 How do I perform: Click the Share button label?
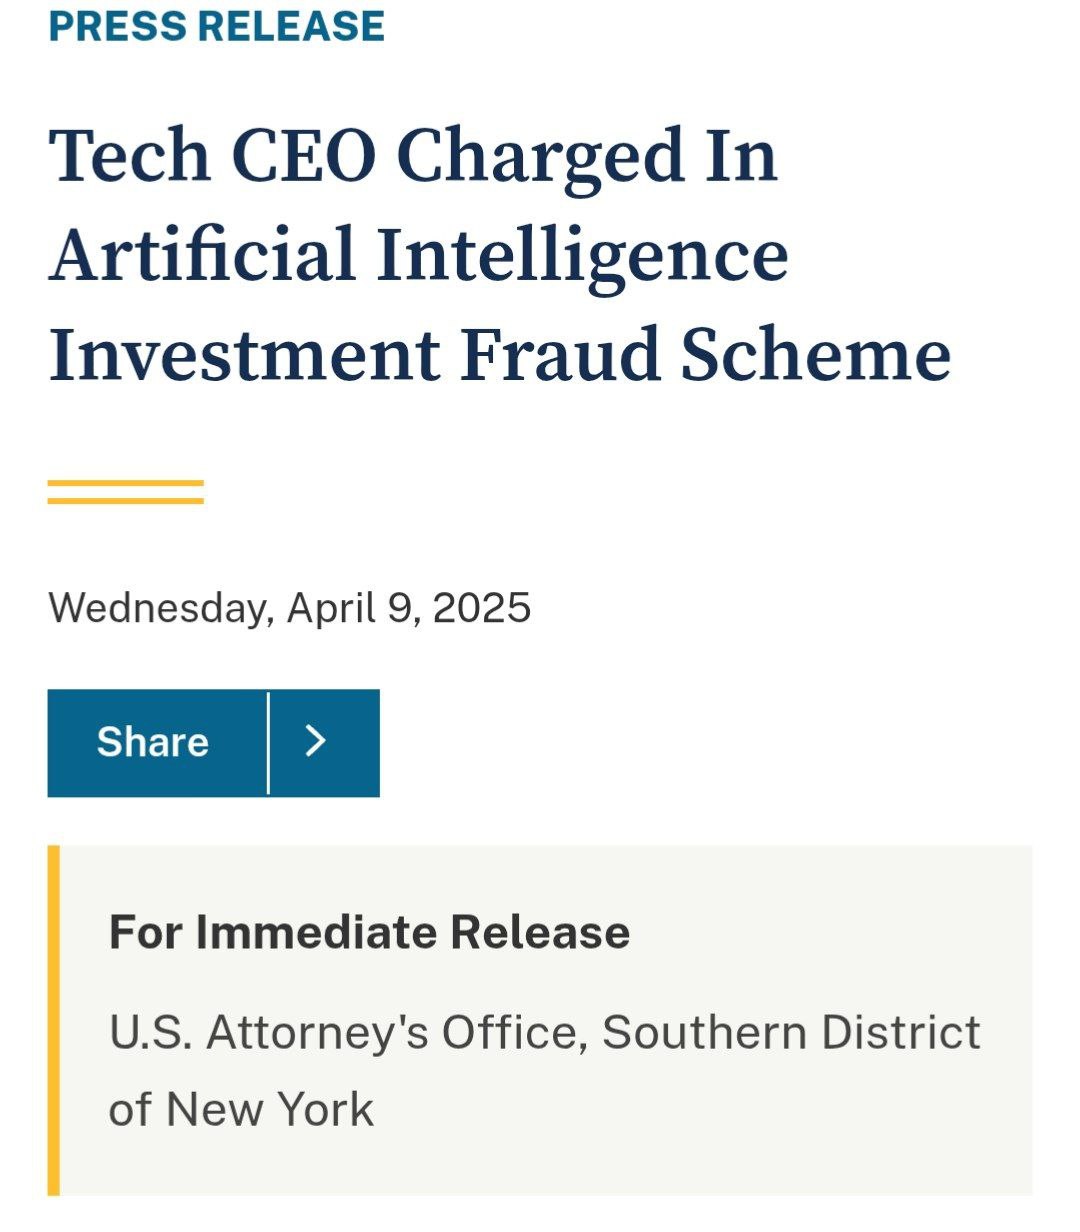click(153, 742)
